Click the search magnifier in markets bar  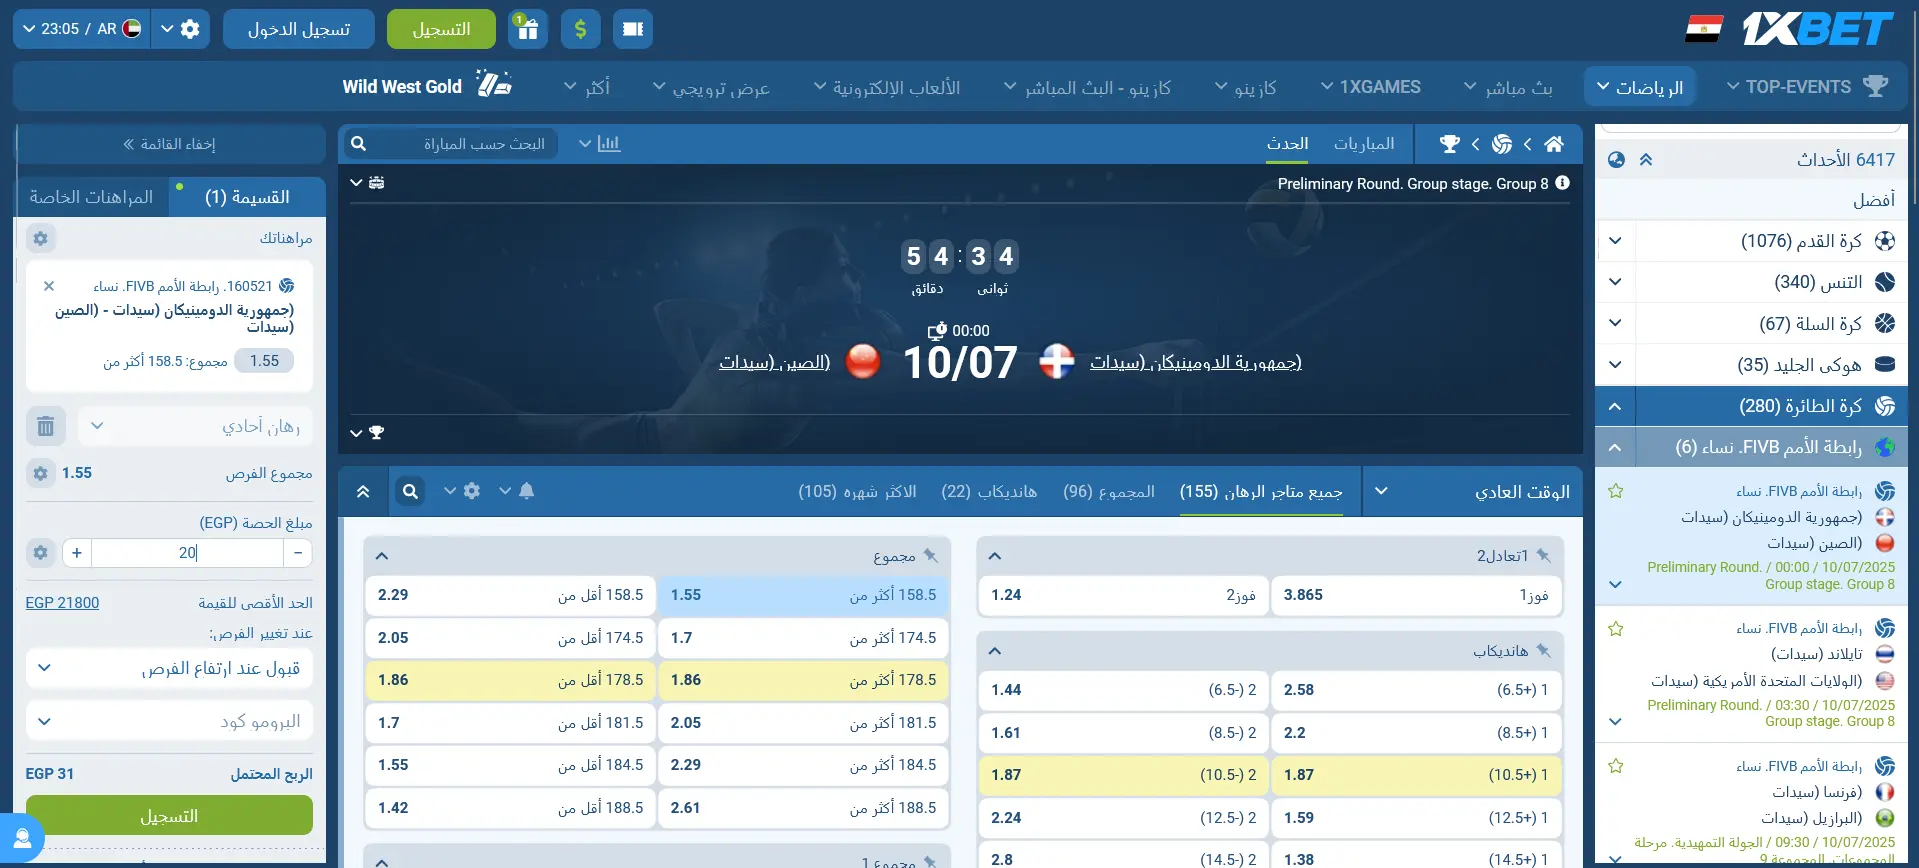pyautogui.click(x=410, y=491)
